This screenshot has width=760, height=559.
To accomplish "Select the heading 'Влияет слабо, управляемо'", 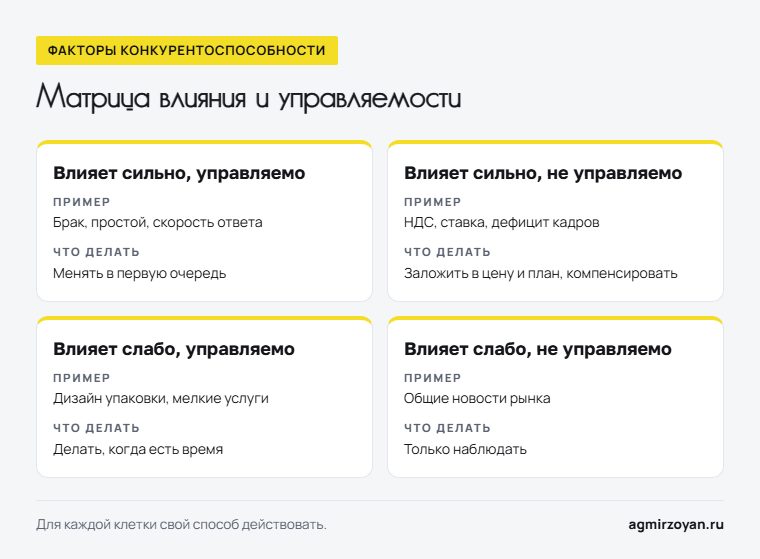I will pos(174,350).
